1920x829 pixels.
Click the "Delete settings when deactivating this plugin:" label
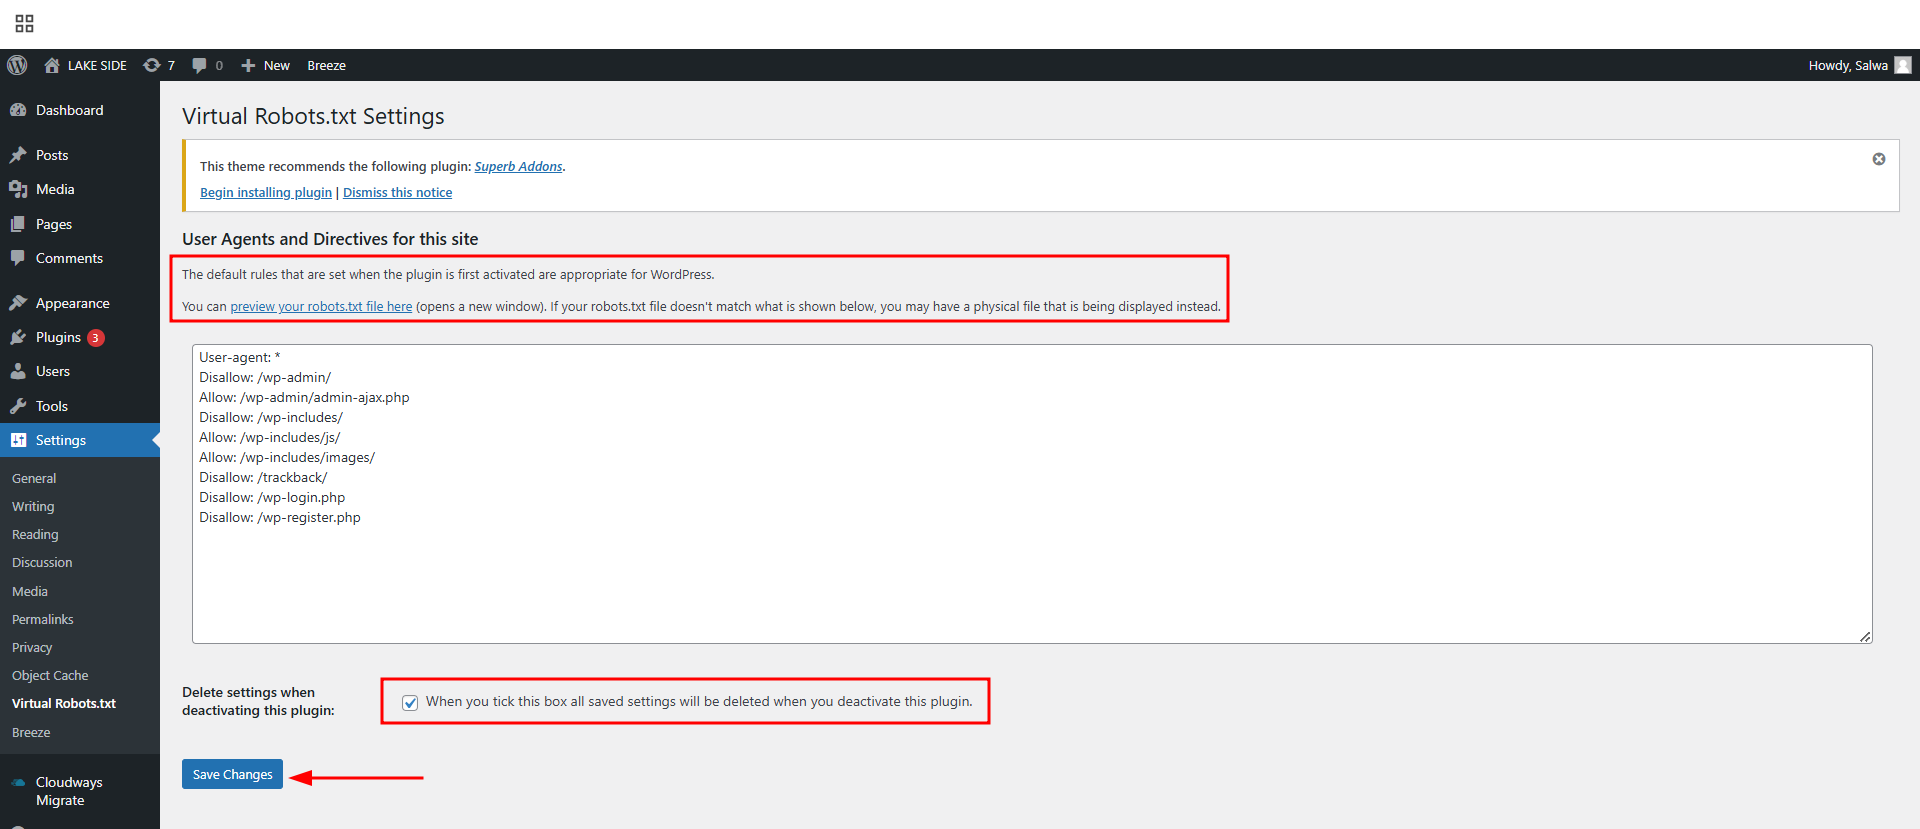(x=258, y=701)
